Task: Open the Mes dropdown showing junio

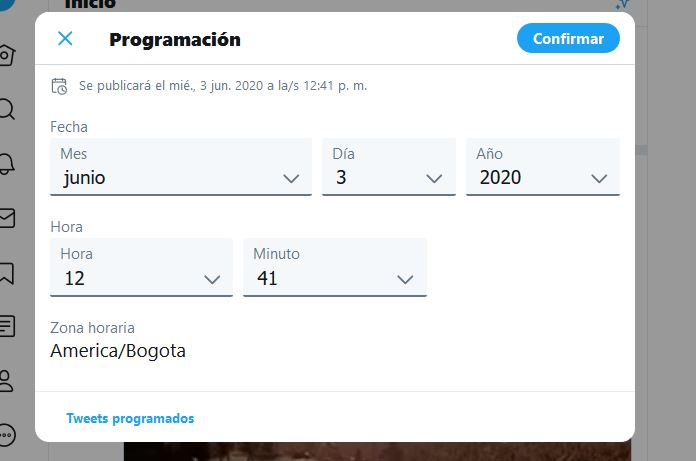Action: coord(181,167)
